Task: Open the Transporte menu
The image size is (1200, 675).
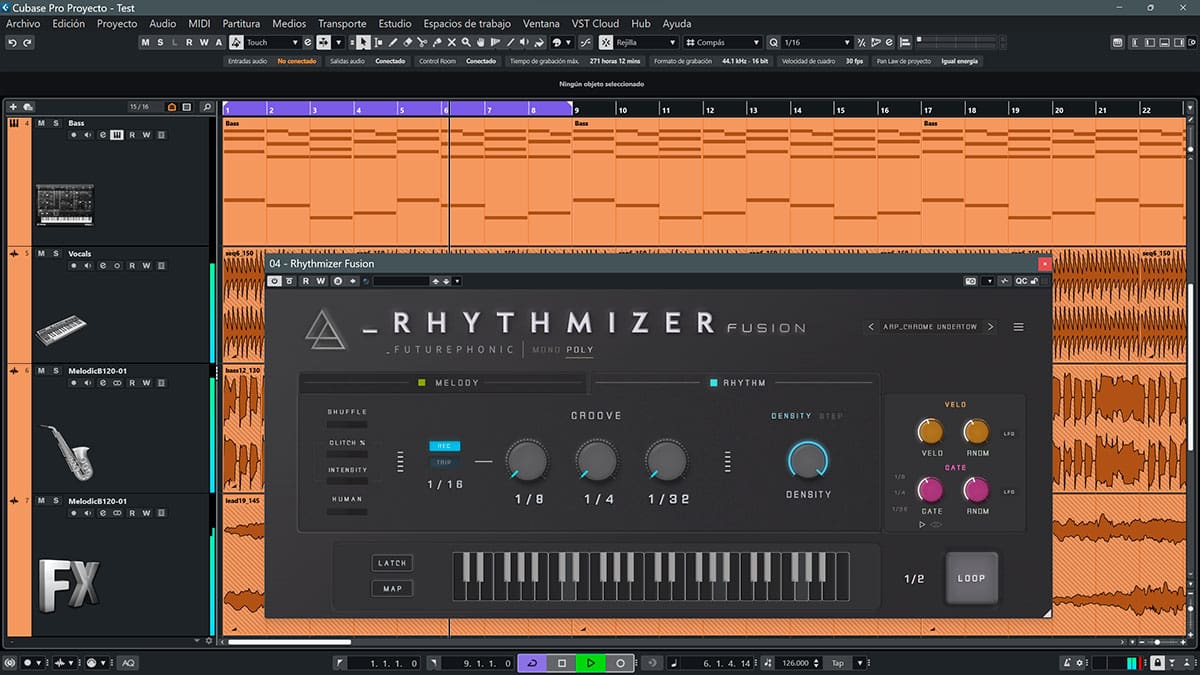Action: [342, 23]
